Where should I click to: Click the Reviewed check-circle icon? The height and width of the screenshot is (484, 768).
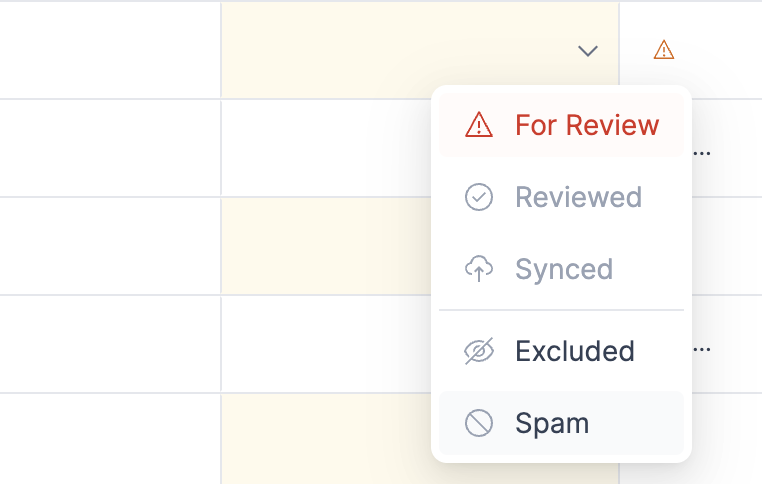pyautogui.click(x=479, y=197)
